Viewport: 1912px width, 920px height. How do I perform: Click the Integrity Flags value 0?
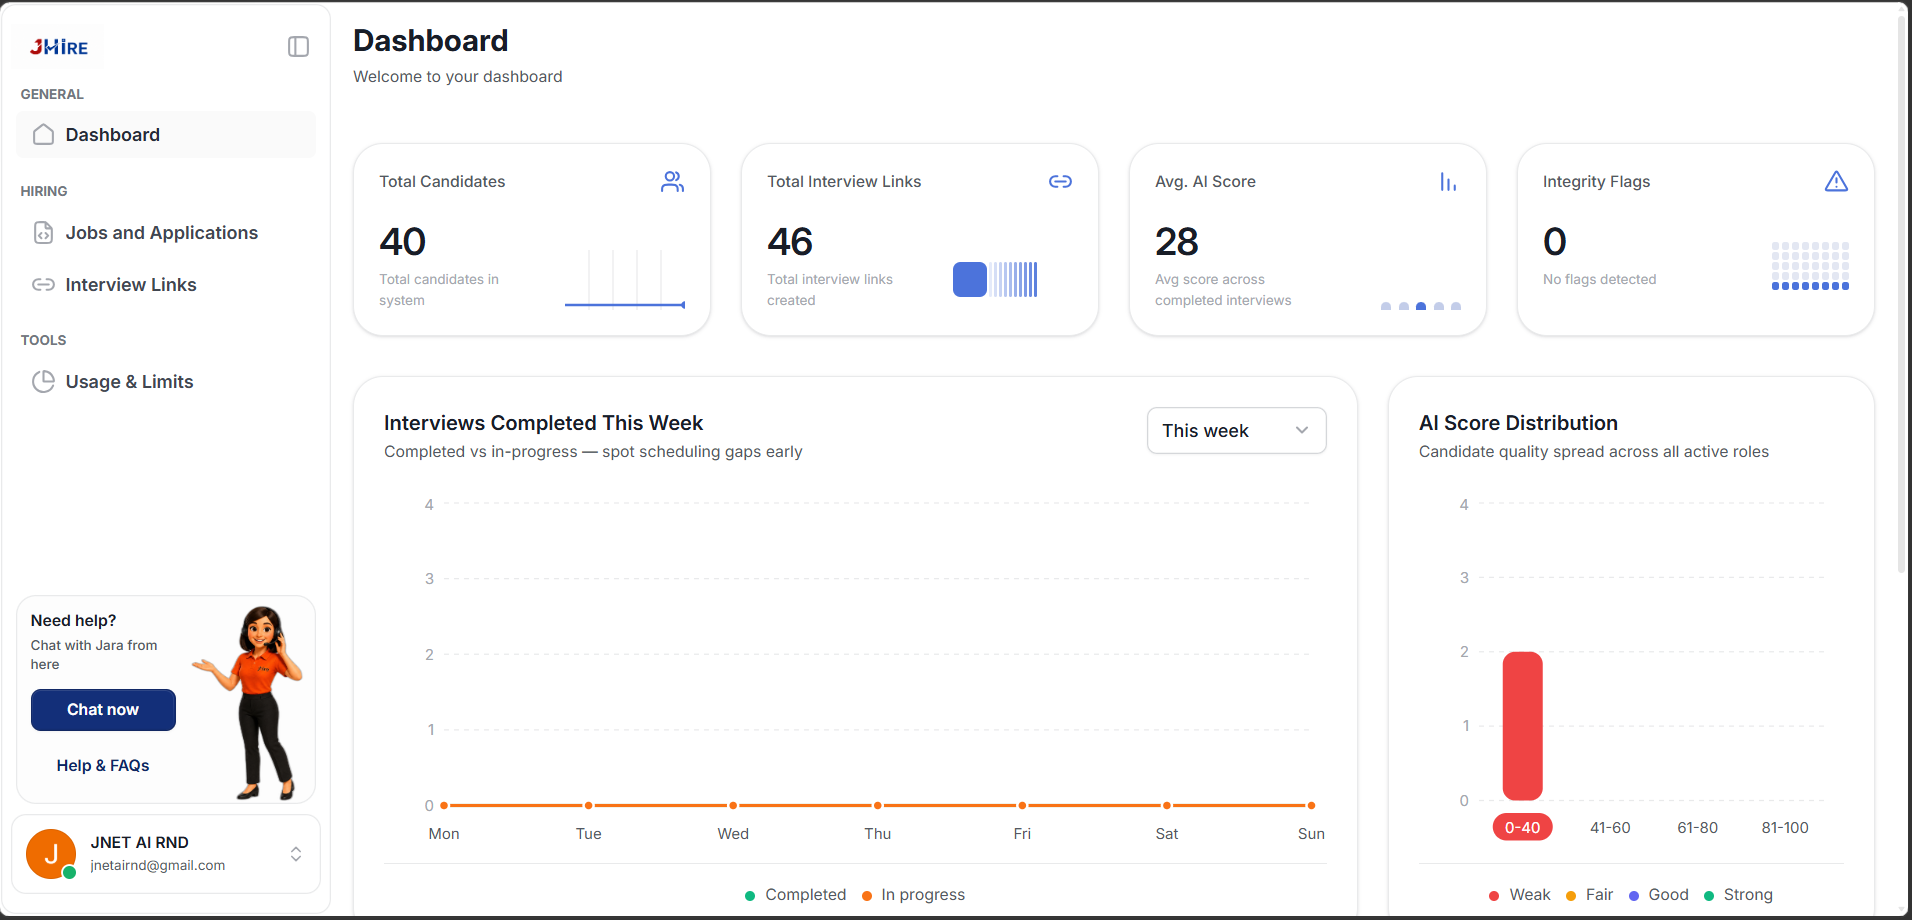pyautogui.click(x=1555, y=242)
